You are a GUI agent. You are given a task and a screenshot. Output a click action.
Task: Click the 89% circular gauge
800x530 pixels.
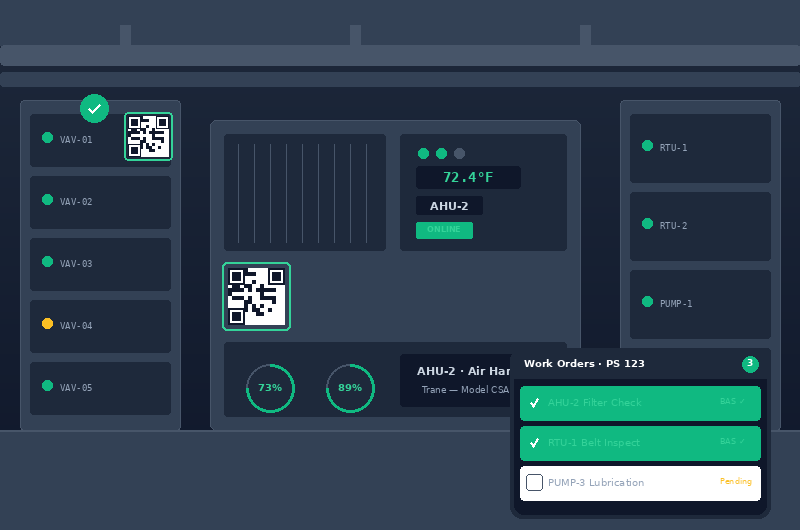click(350, 388)
